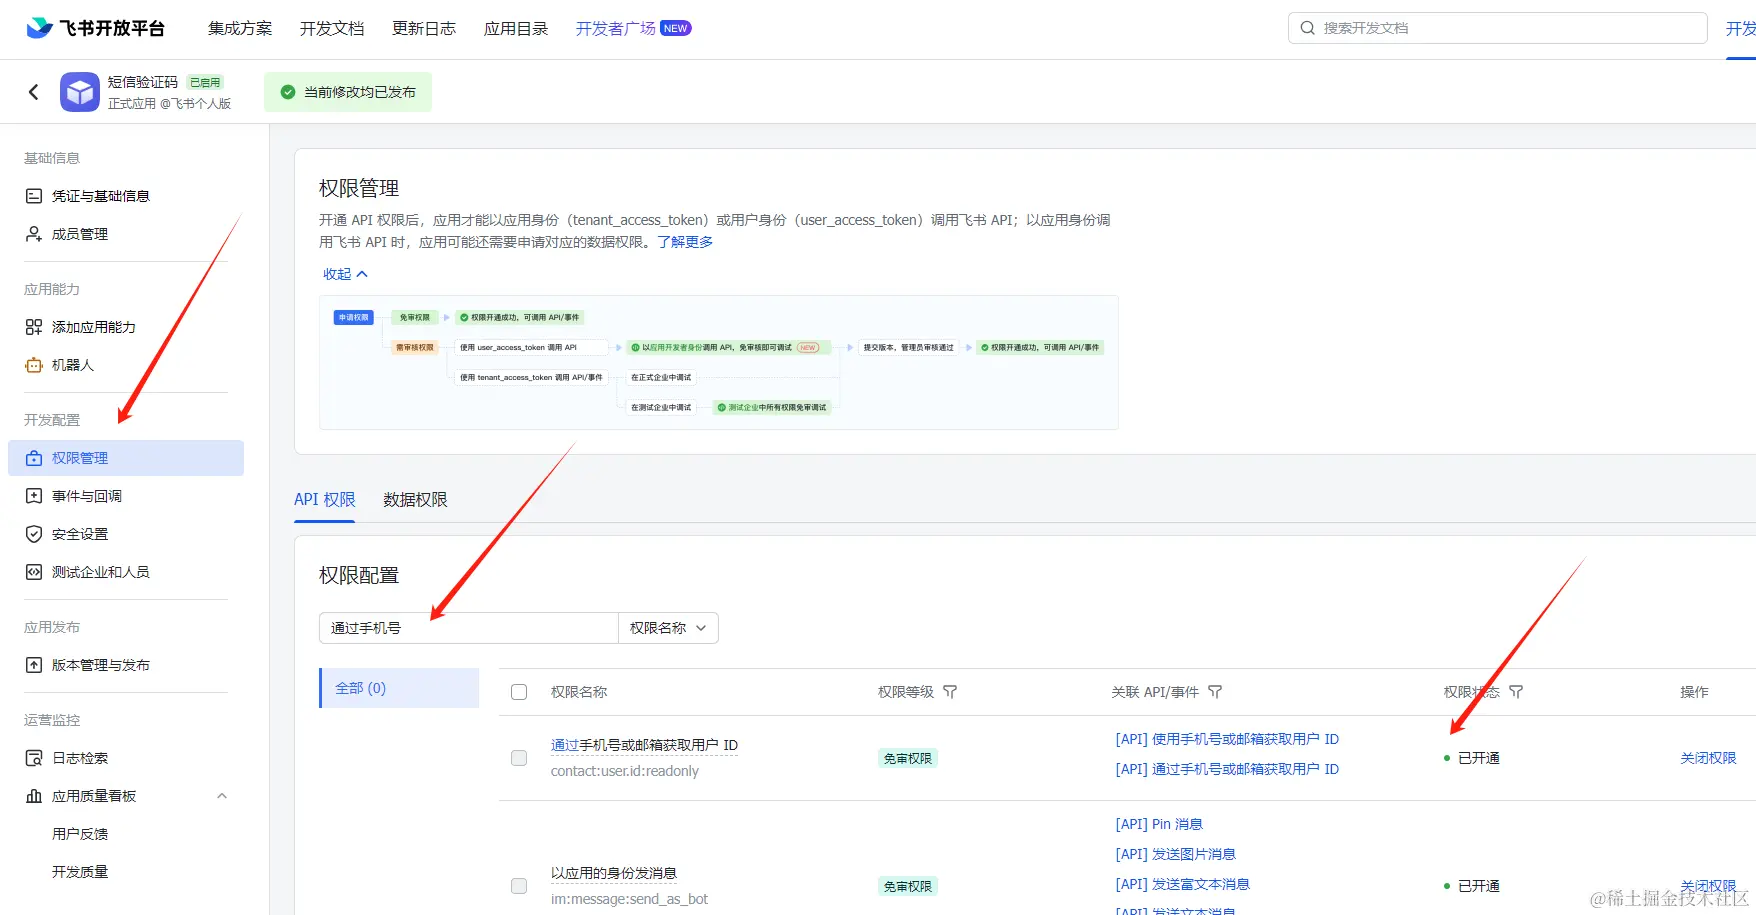Screen dimensions: 1756x915
Task: Open 应用目录 in top navigation
Action: point(516,28)
